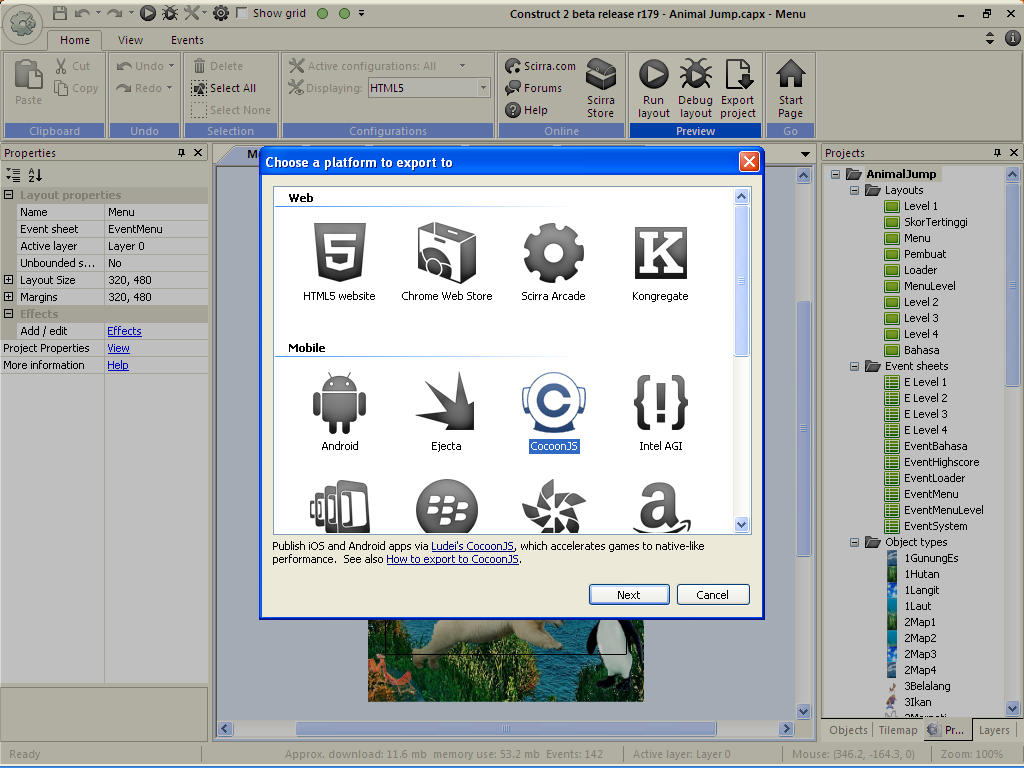Click Next in export dialog
Screen dimensions: 1024x768
(629, 594)
